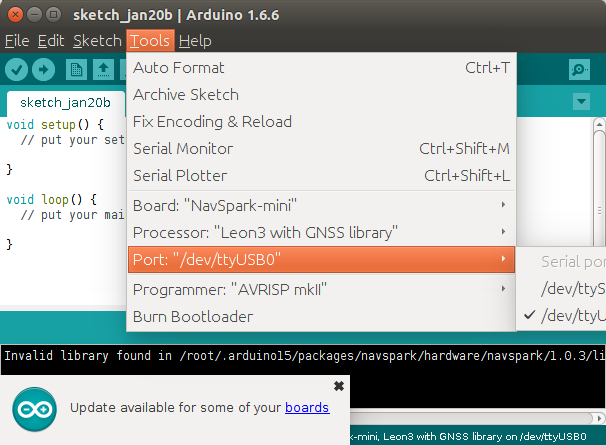Dismiss the update notification with the X
Viewport: 606px width, 445px height.
pyautogui.click(x=339, y=386)
